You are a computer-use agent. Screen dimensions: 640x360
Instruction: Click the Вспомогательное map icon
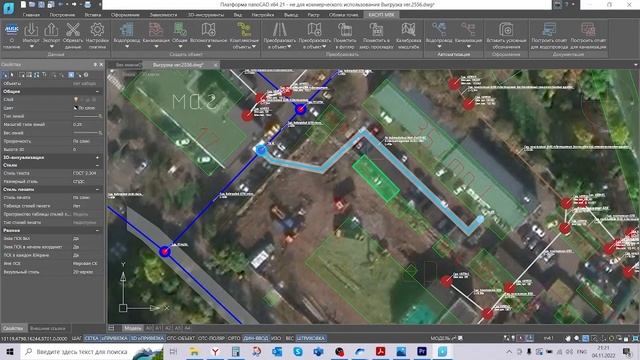208,30
